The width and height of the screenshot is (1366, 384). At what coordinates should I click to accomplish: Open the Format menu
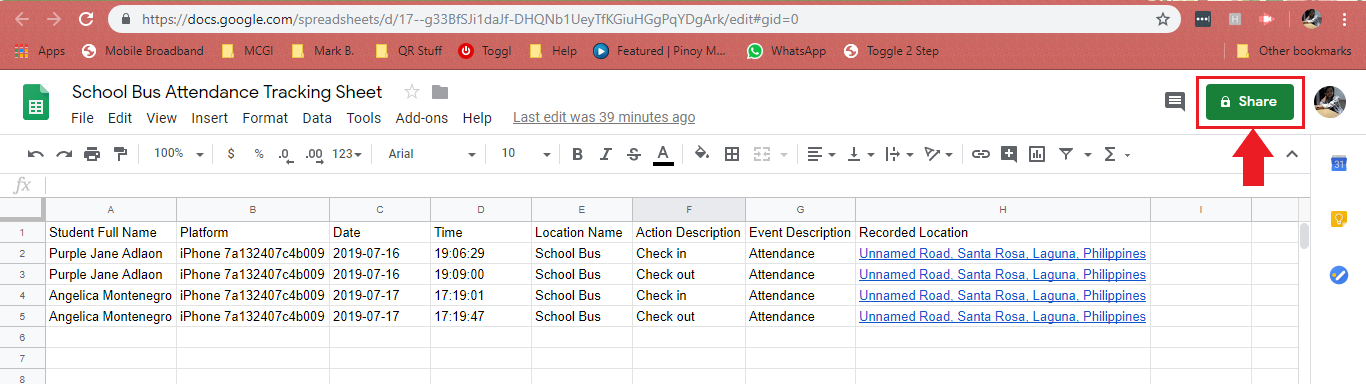pos(265,118)
